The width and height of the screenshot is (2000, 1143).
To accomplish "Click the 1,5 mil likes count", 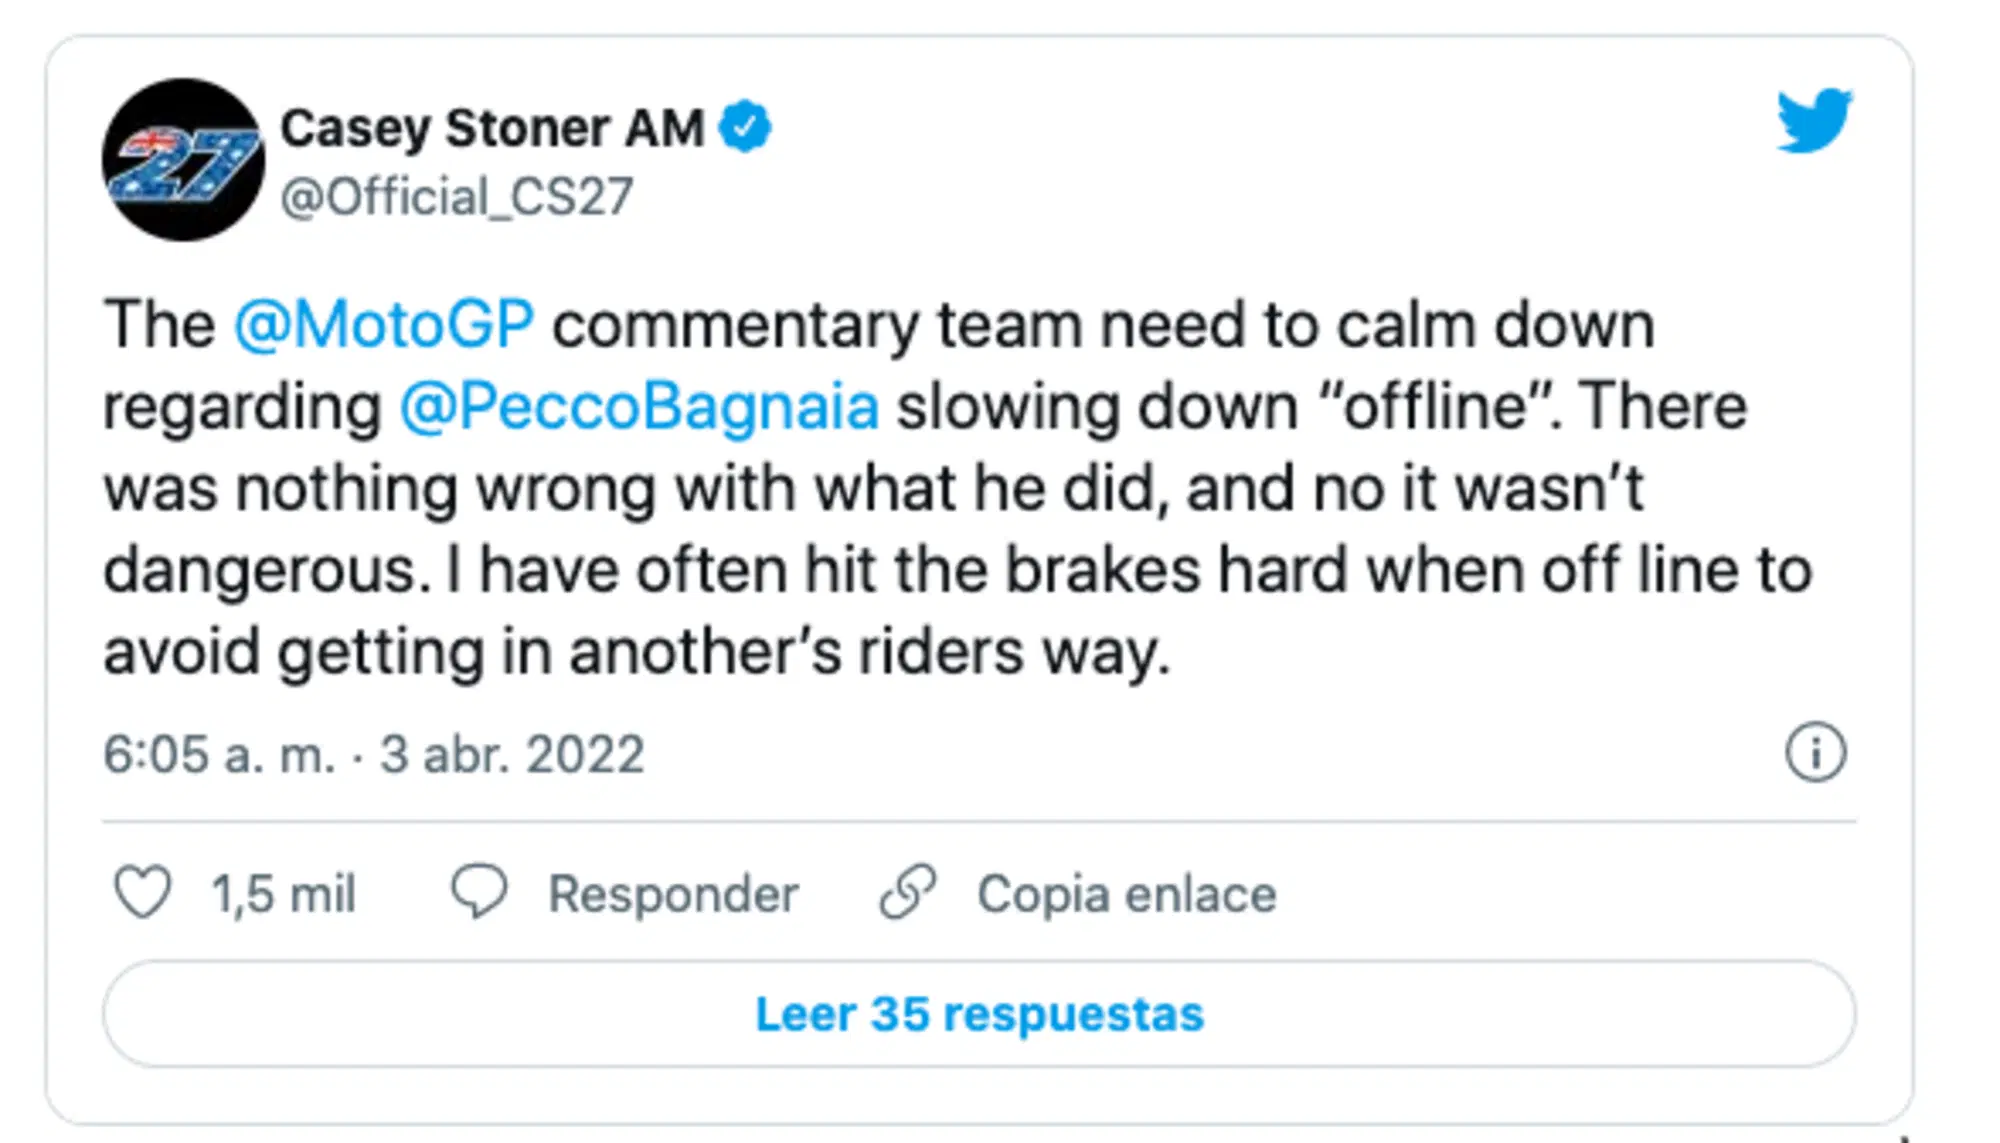I will (283, 894).
